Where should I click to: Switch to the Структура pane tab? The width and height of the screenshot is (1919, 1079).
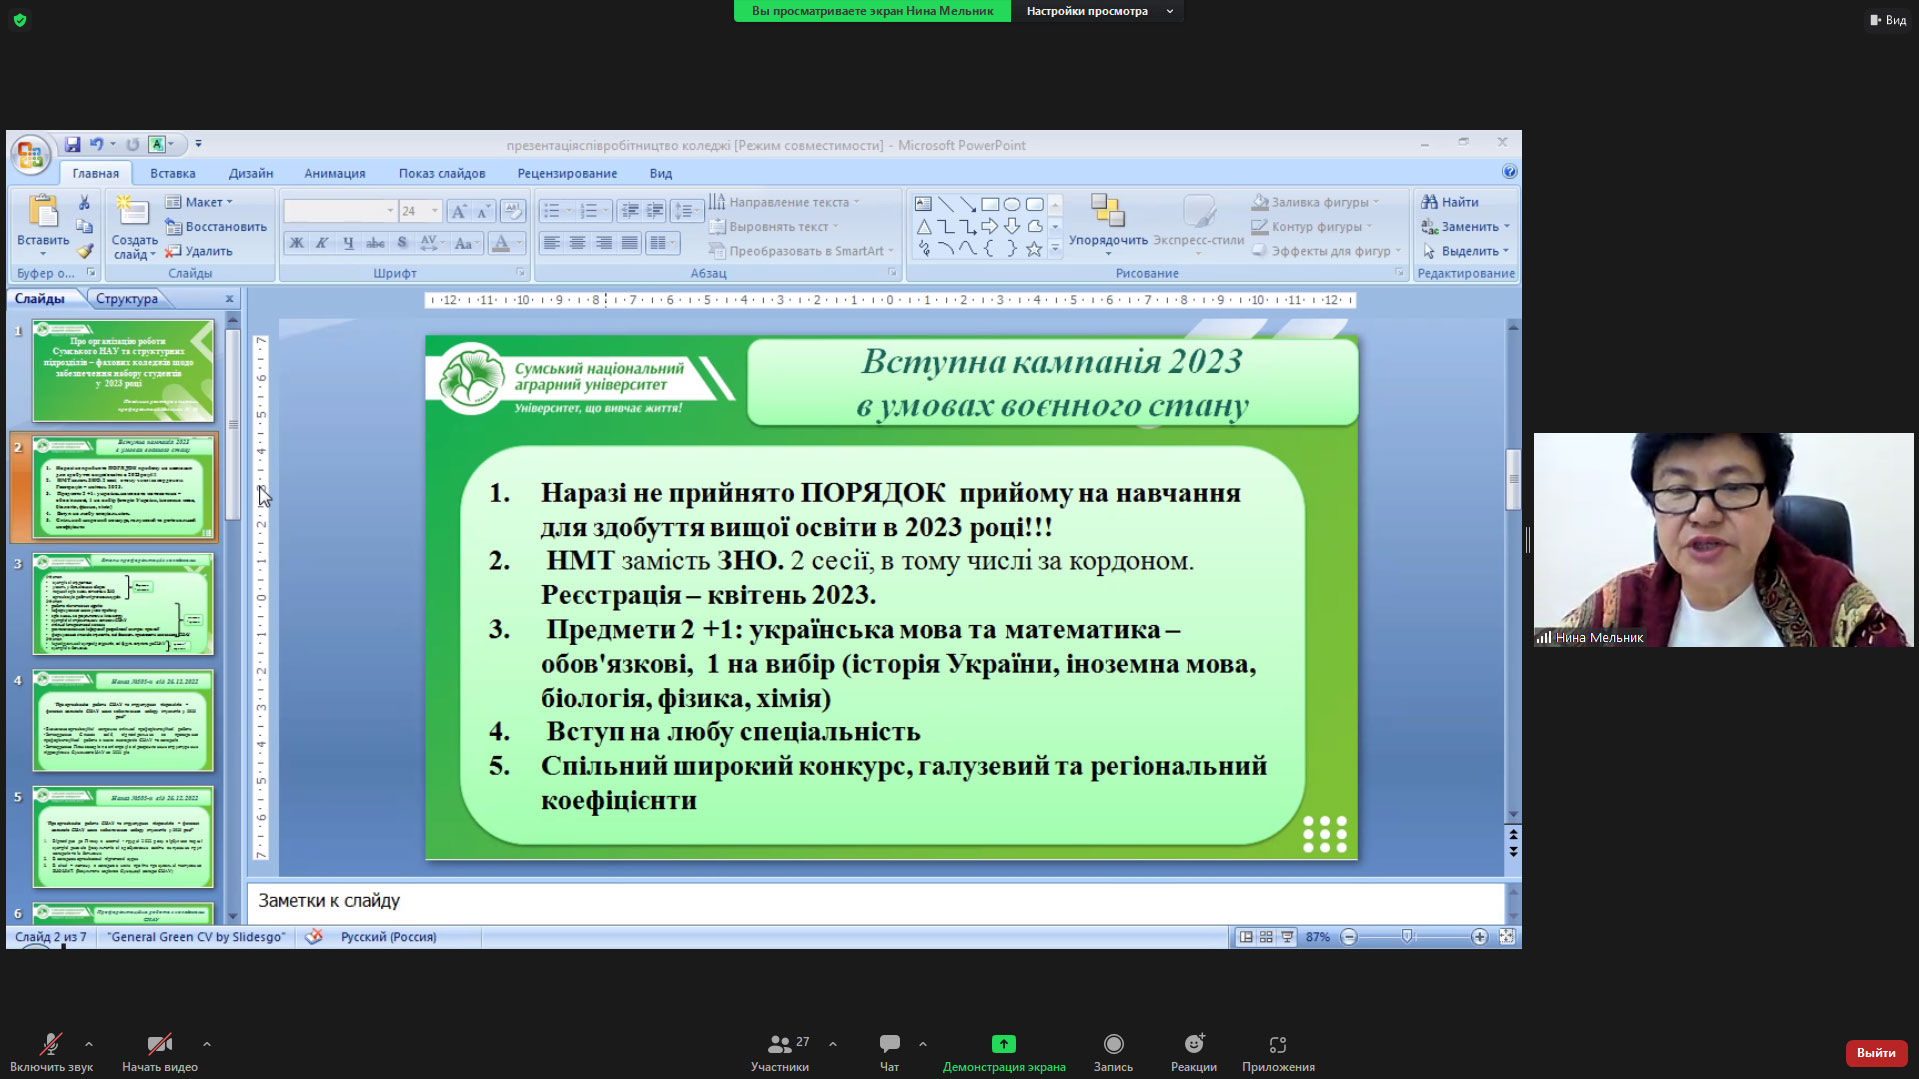point(127,299)
